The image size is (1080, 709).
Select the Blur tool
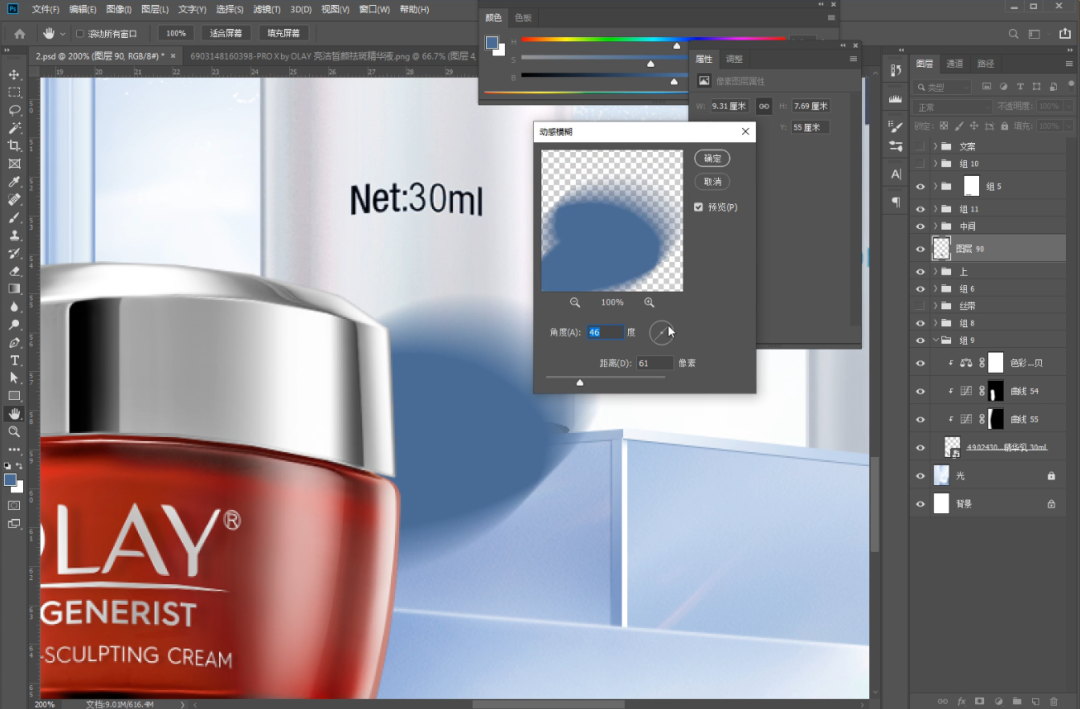pos(14,307)
